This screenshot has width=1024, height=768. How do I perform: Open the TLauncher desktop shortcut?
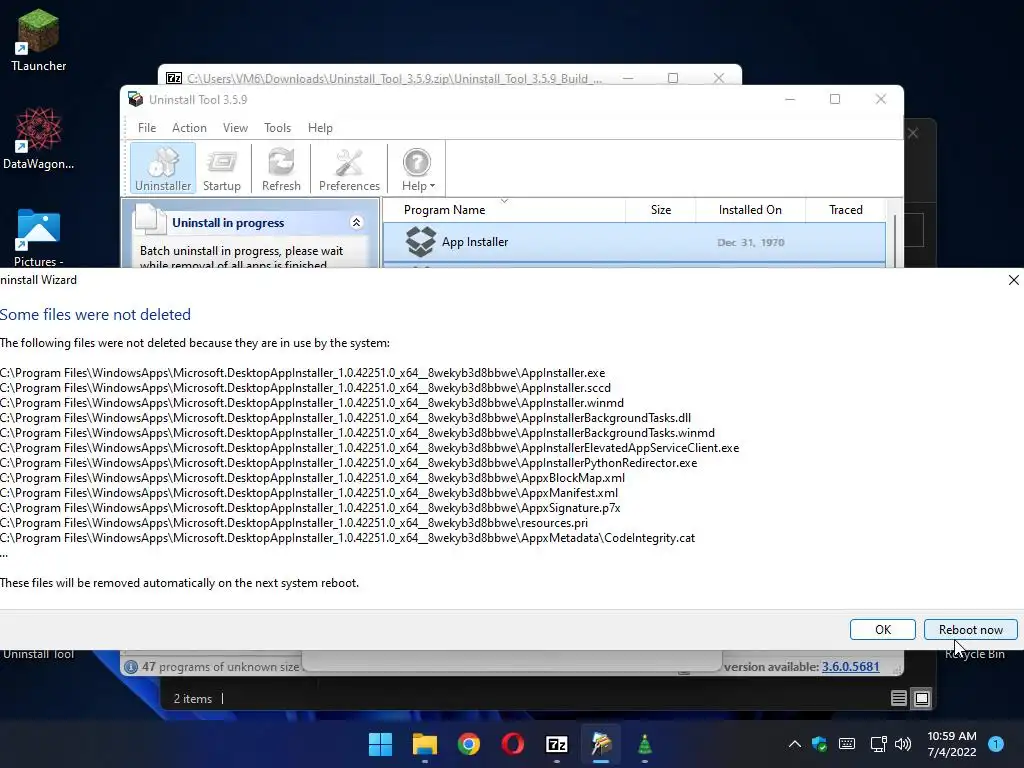point(39,40)
